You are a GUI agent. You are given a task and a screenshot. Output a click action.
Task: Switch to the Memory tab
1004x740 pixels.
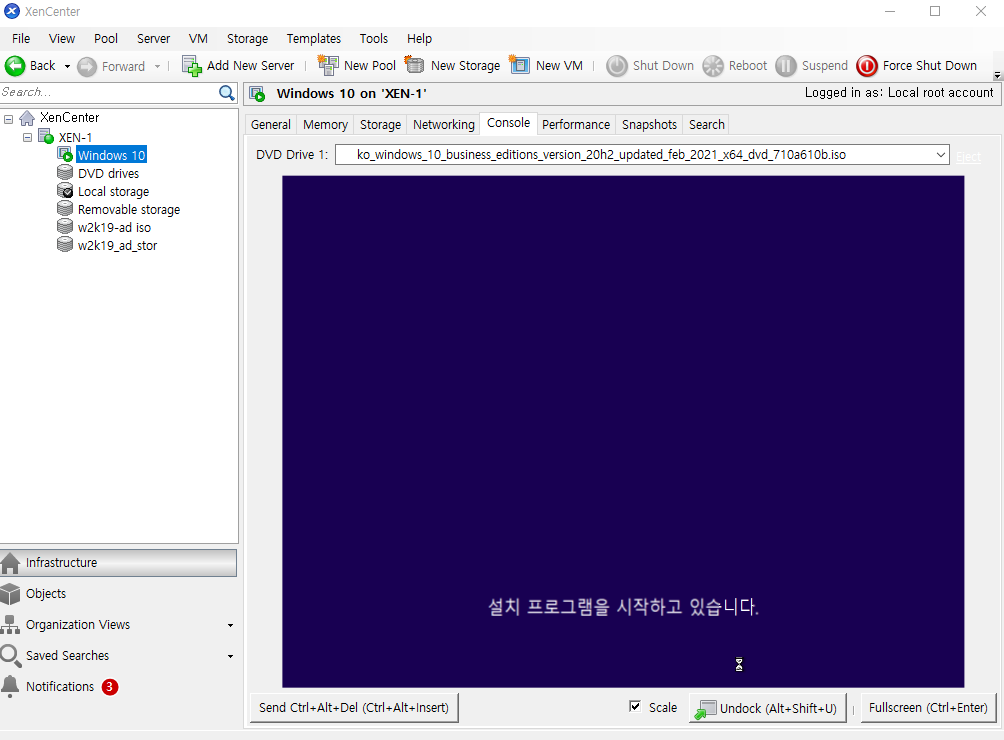[325, 125]
